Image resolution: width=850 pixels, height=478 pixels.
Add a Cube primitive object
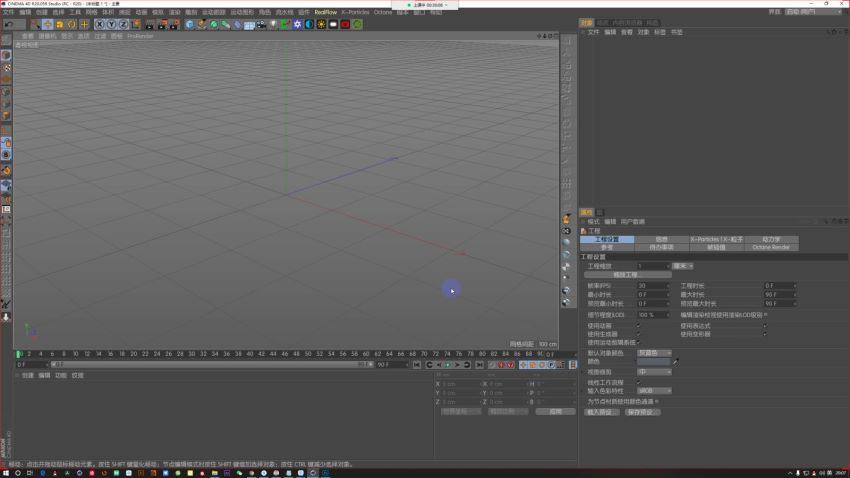pos(190,24)
